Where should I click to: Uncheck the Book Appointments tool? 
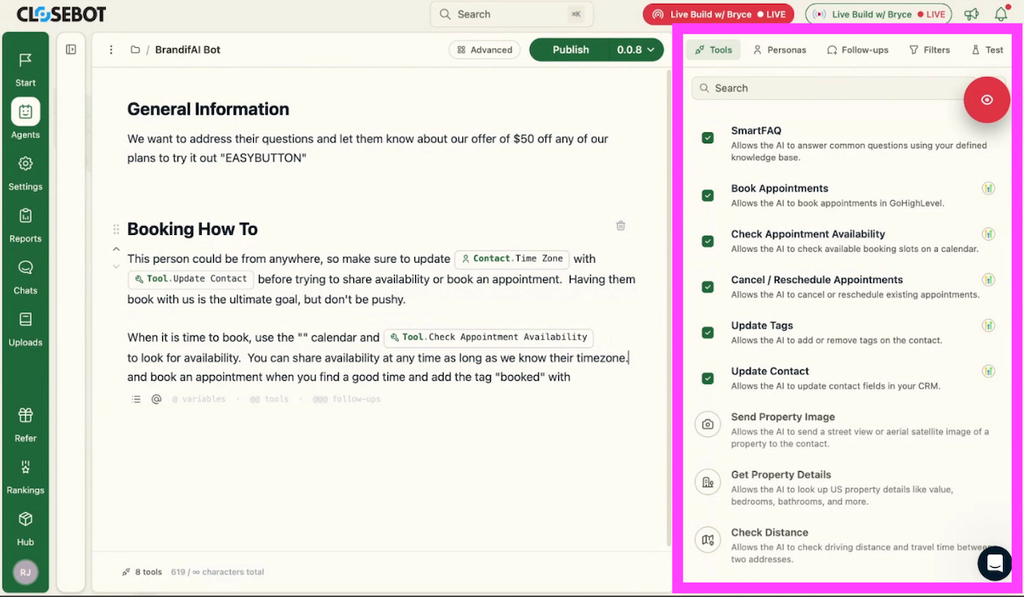tap(707, 195)
